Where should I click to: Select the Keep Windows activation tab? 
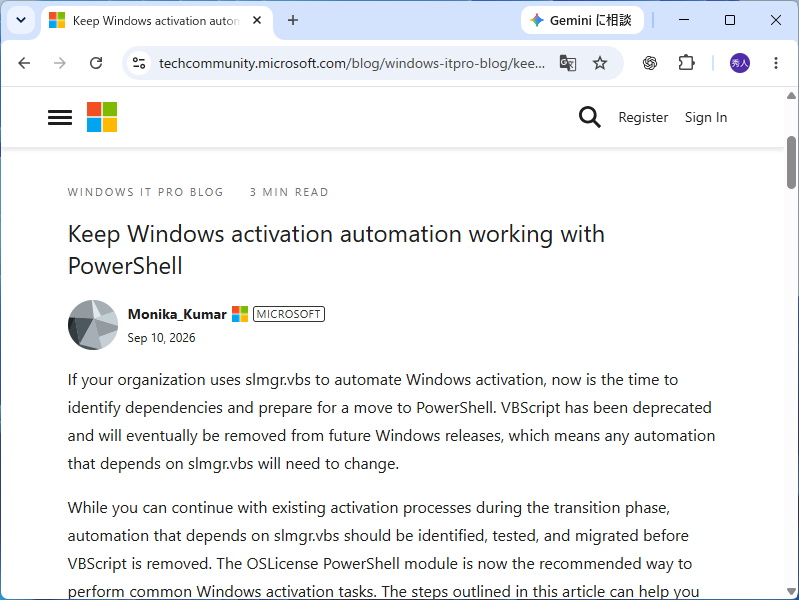pos(156,20)
